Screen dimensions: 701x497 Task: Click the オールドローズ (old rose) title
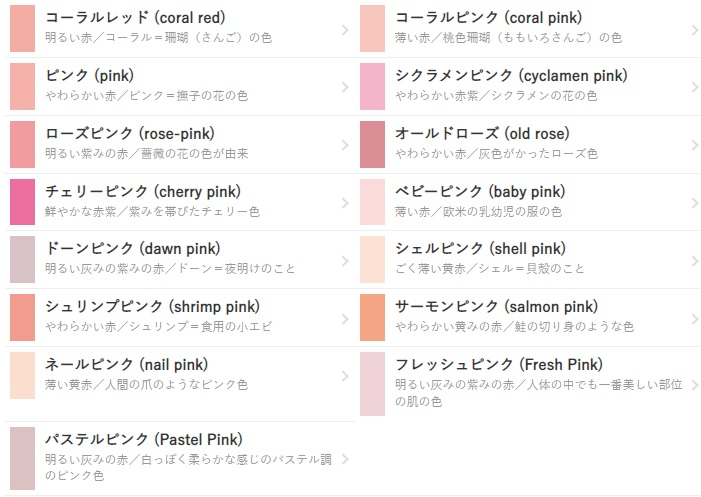tap(482, 133)
